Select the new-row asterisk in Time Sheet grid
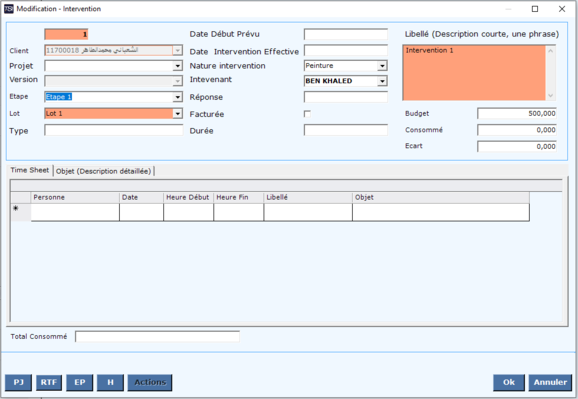Screen dimensions: 578x399 point(16,209)
